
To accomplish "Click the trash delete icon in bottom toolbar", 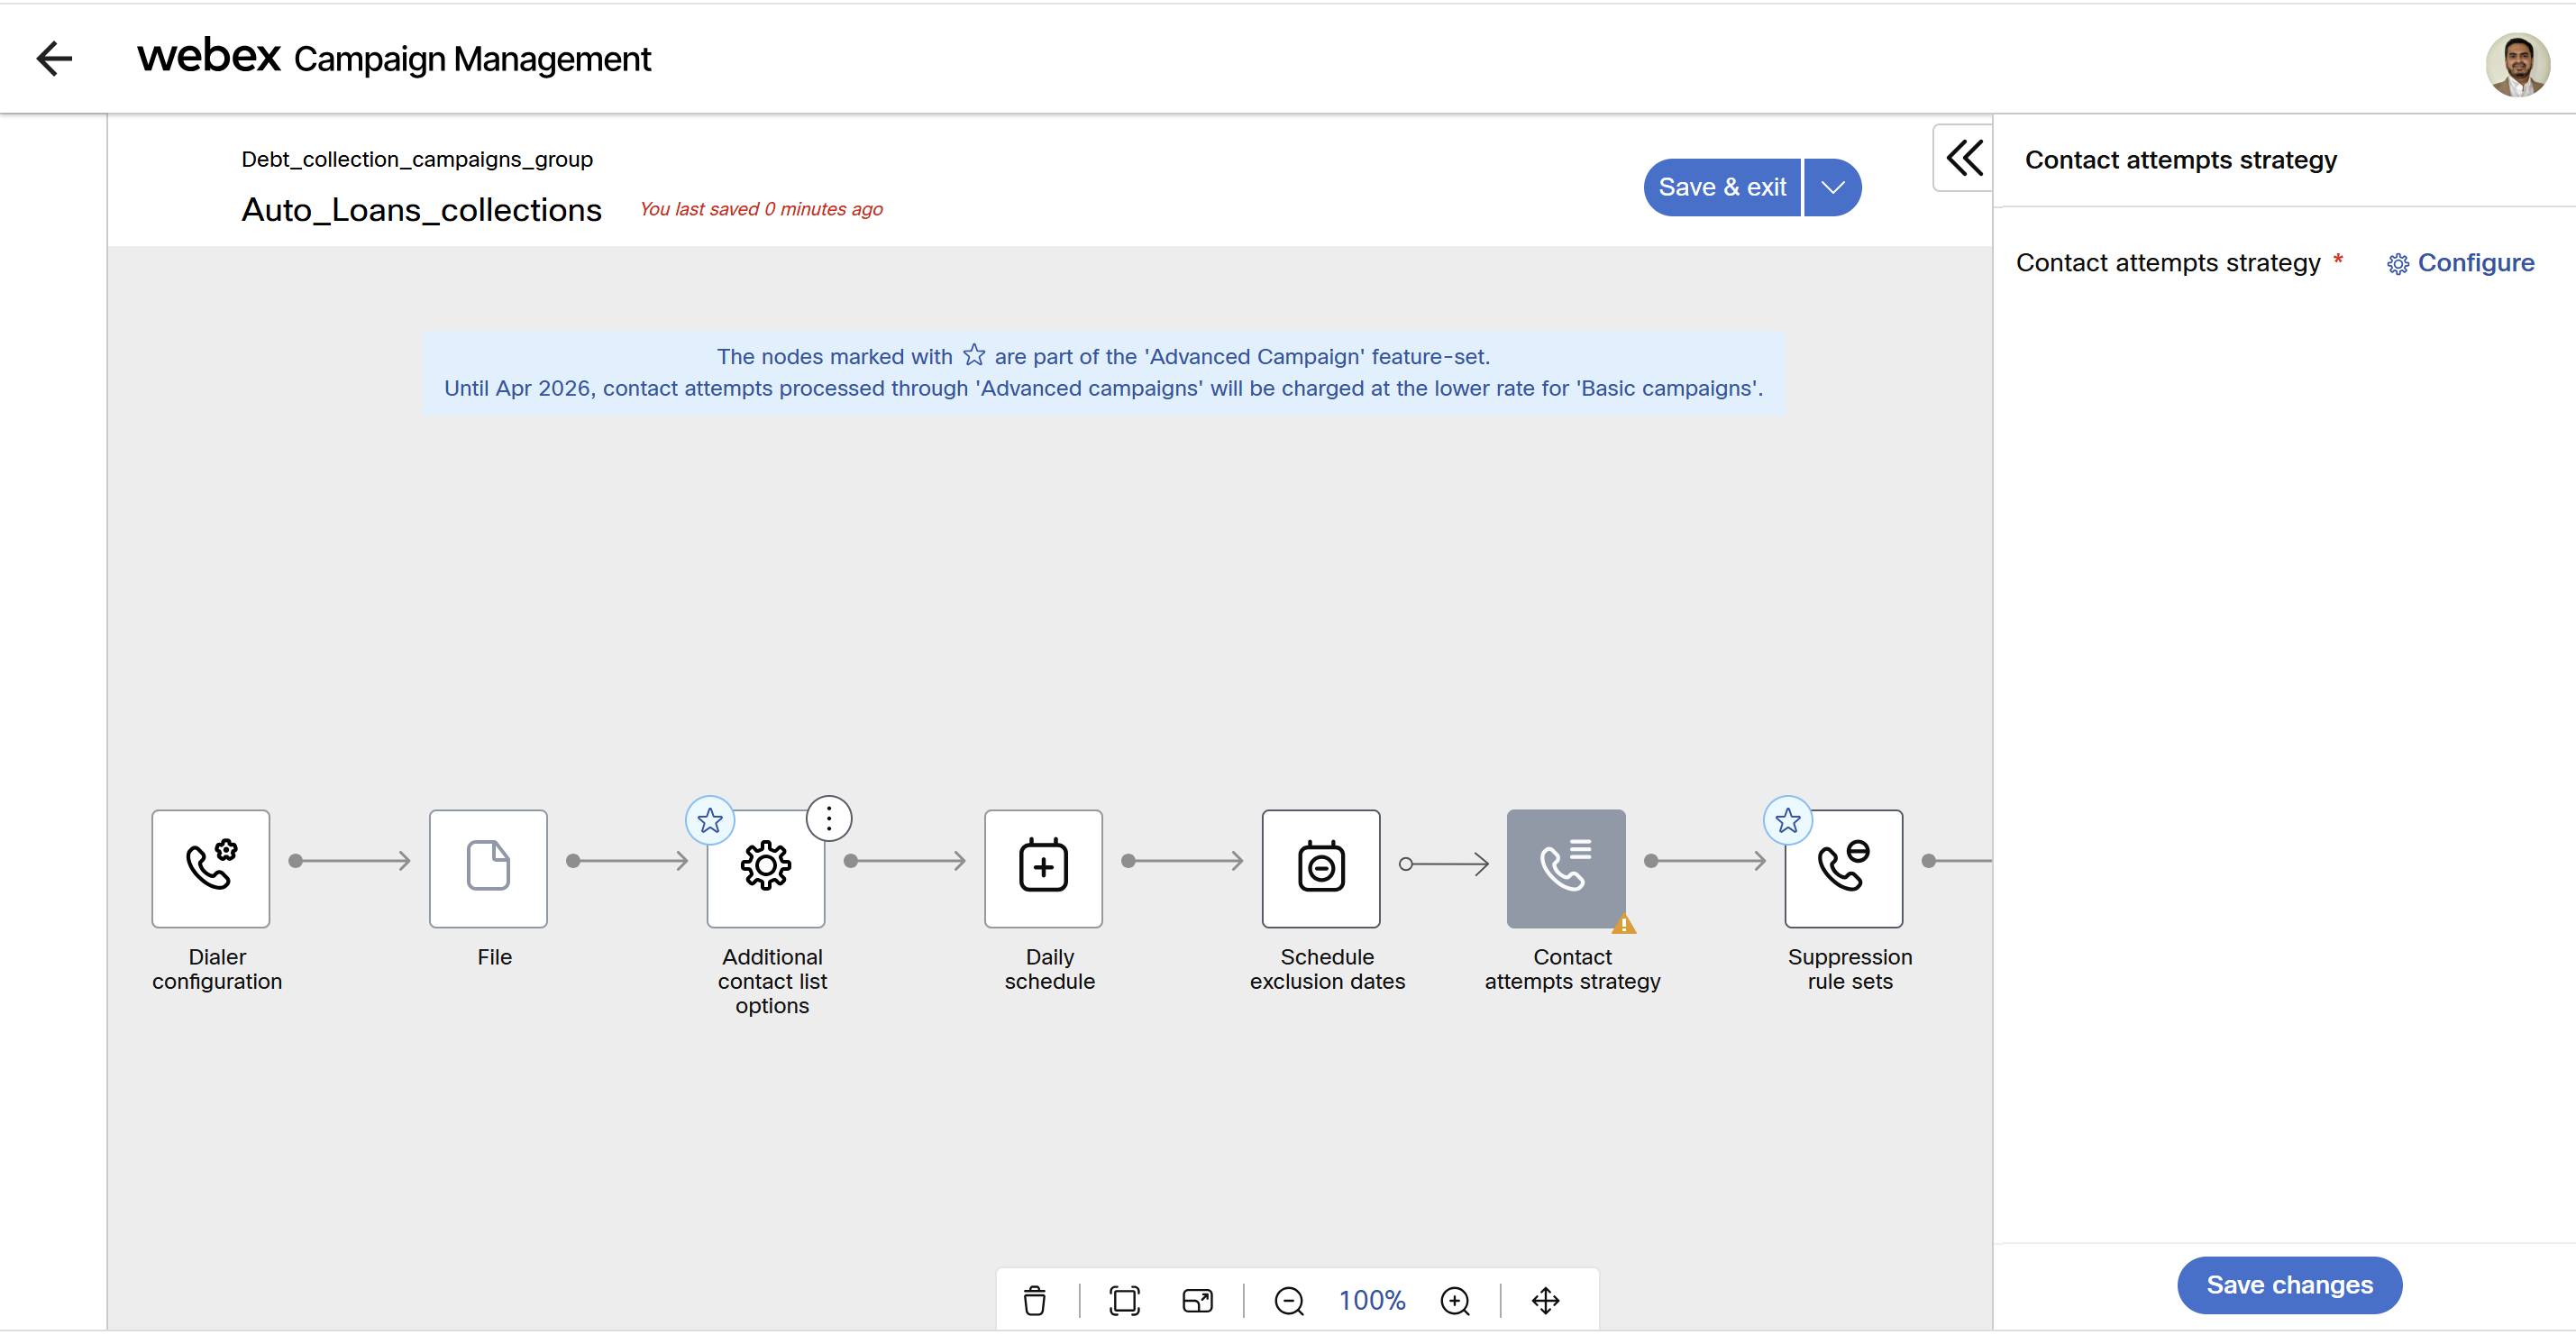I will pos(1035,1300).
